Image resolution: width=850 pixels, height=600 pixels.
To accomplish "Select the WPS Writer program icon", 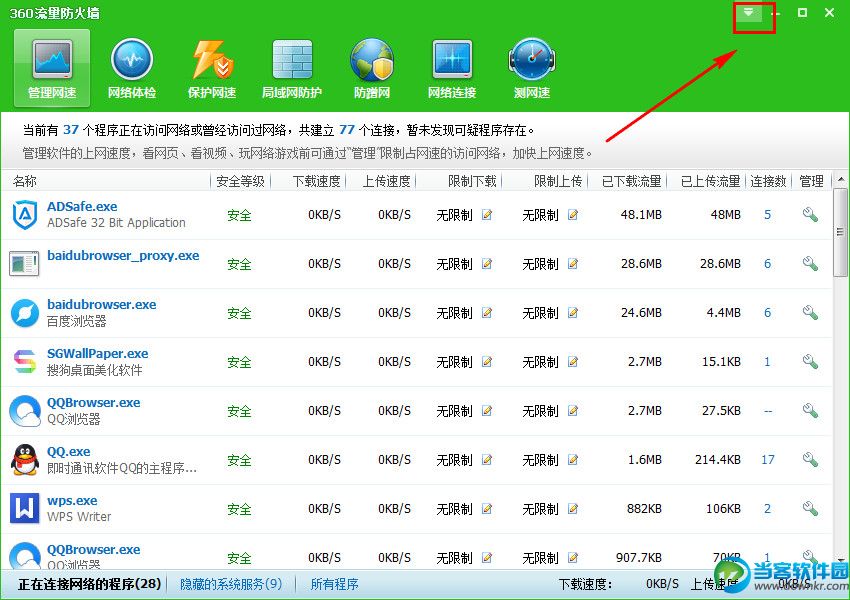I will coord(25,508).
